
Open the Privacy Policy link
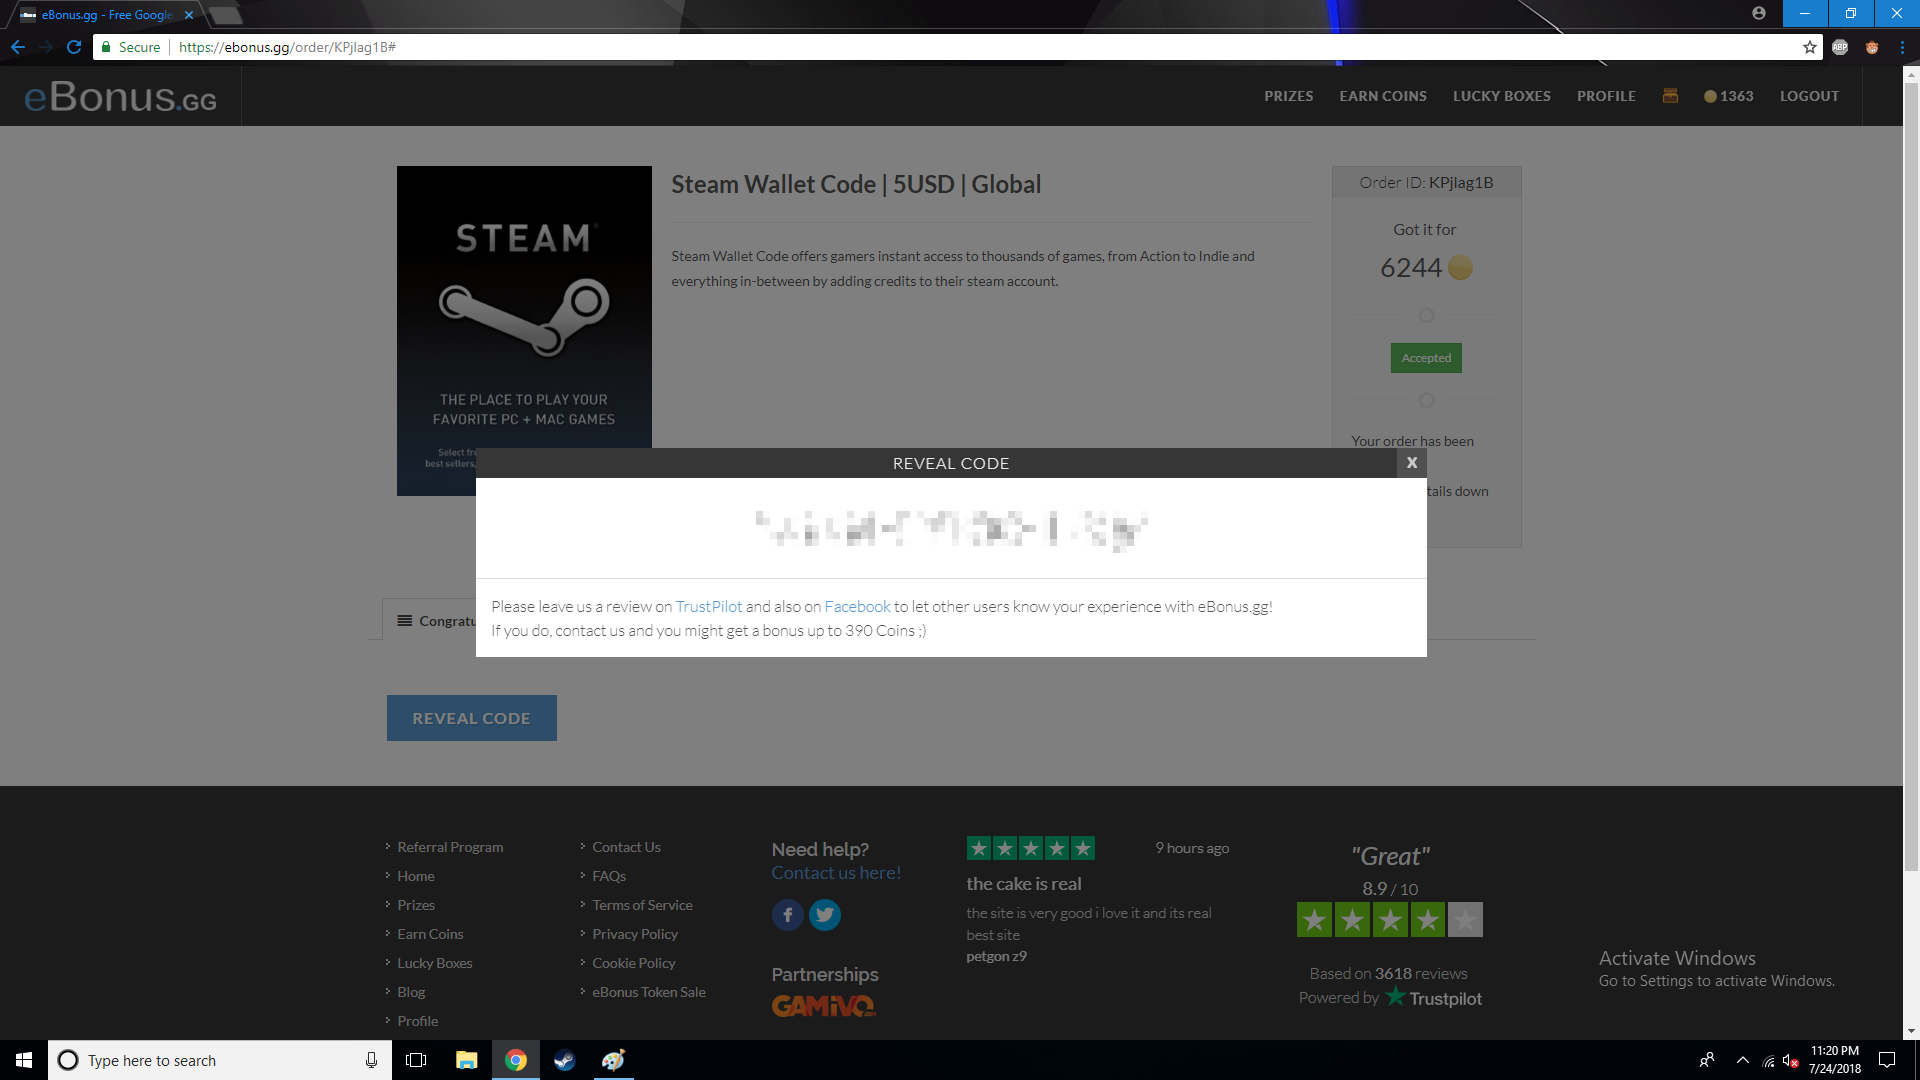point(634,934)
